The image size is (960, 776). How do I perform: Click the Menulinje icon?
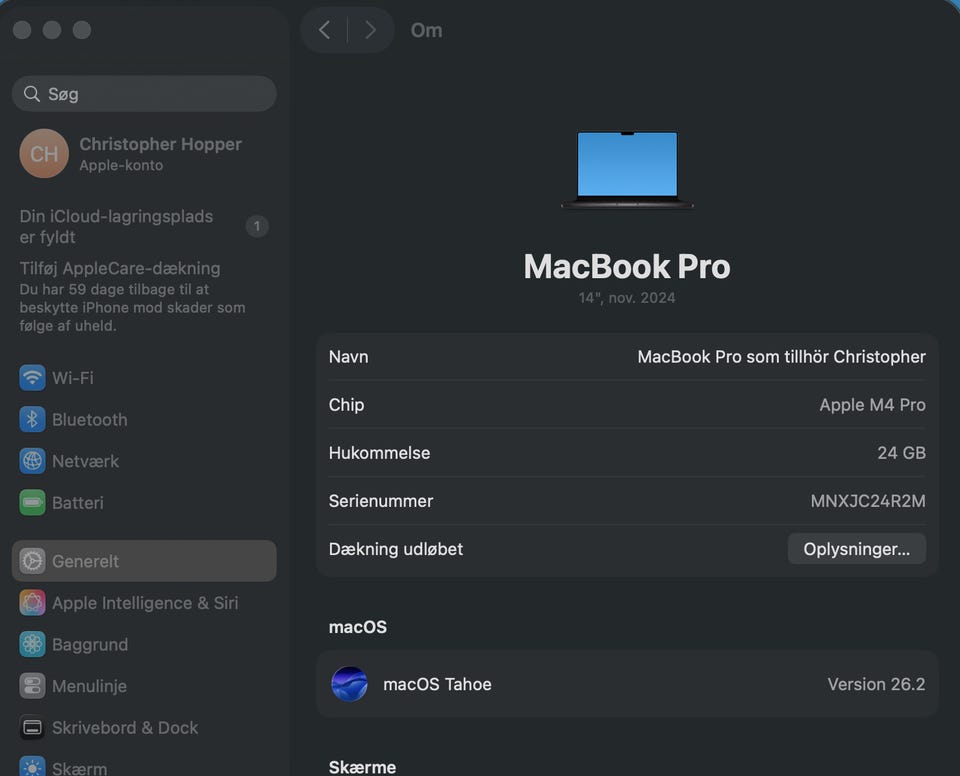click(x=32, y=686)
